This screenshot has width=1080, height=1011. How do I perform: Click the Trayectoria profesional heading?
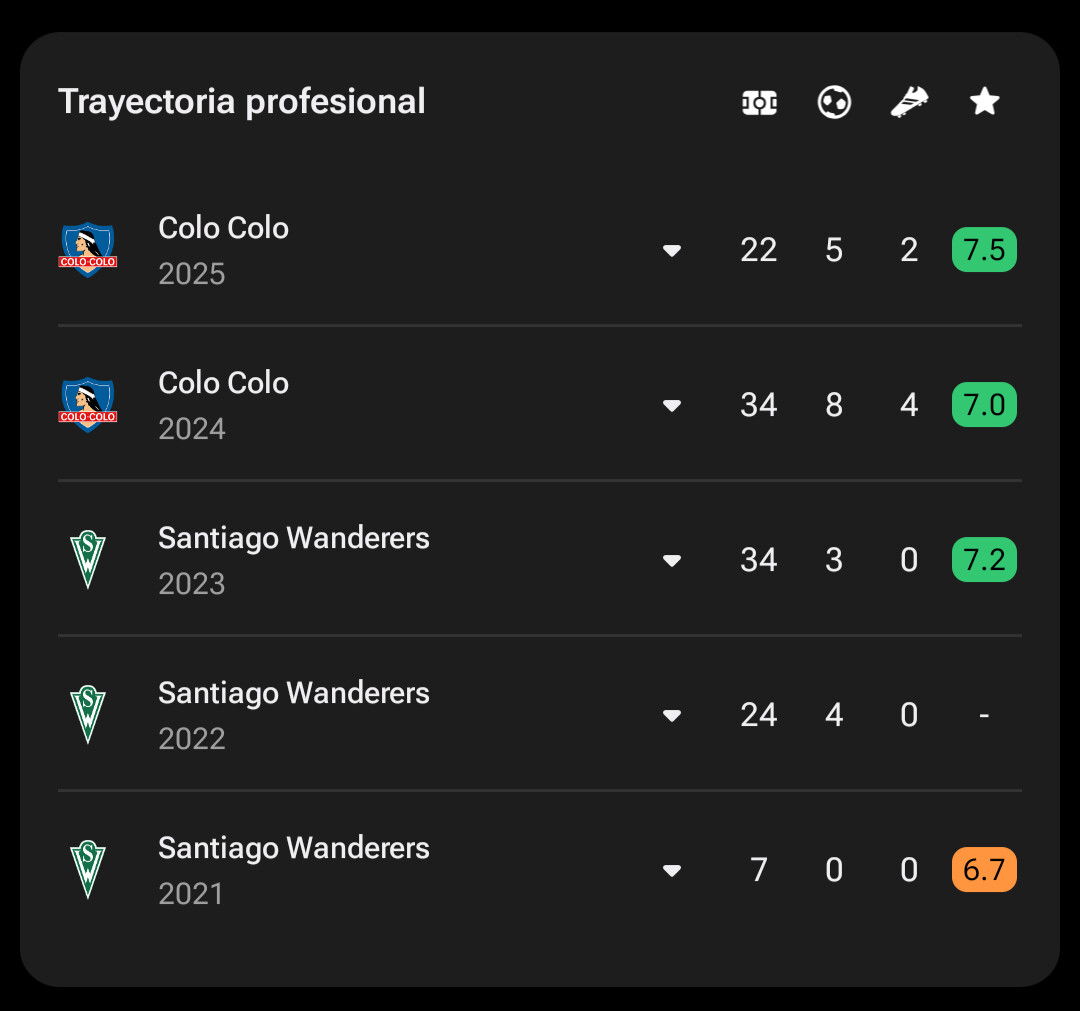click(x=242, y=102)
